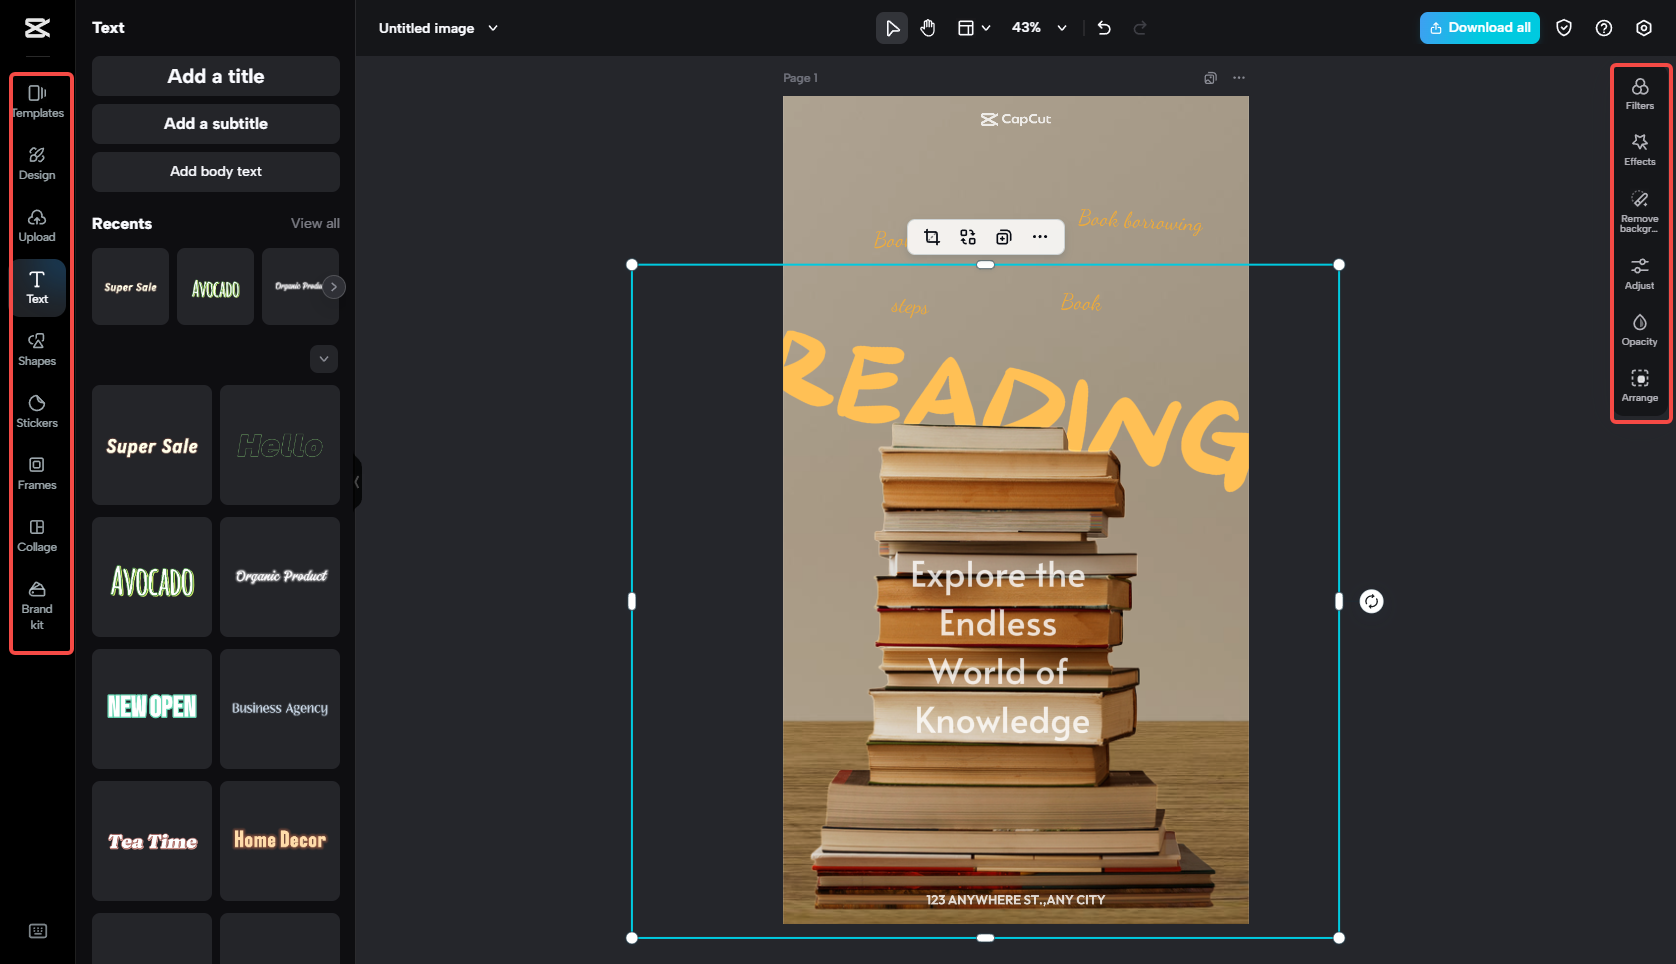
Task: Open the Arrange options
Action: [1640, 386]
